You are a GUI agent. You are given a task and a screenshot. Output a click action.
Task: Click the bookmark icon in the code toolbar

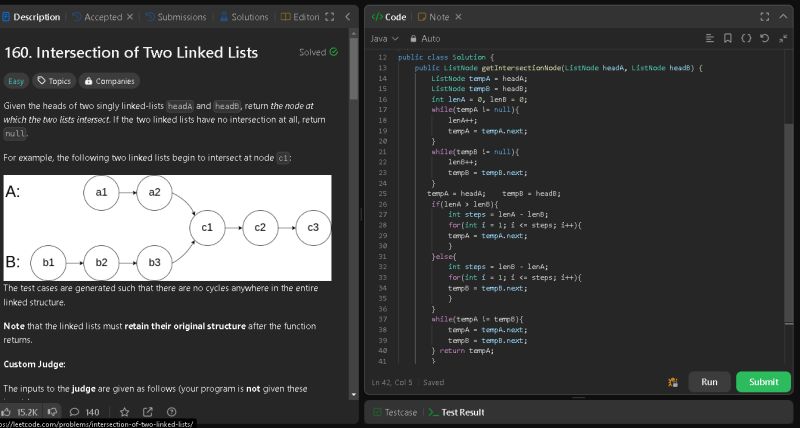pos(728,38)
